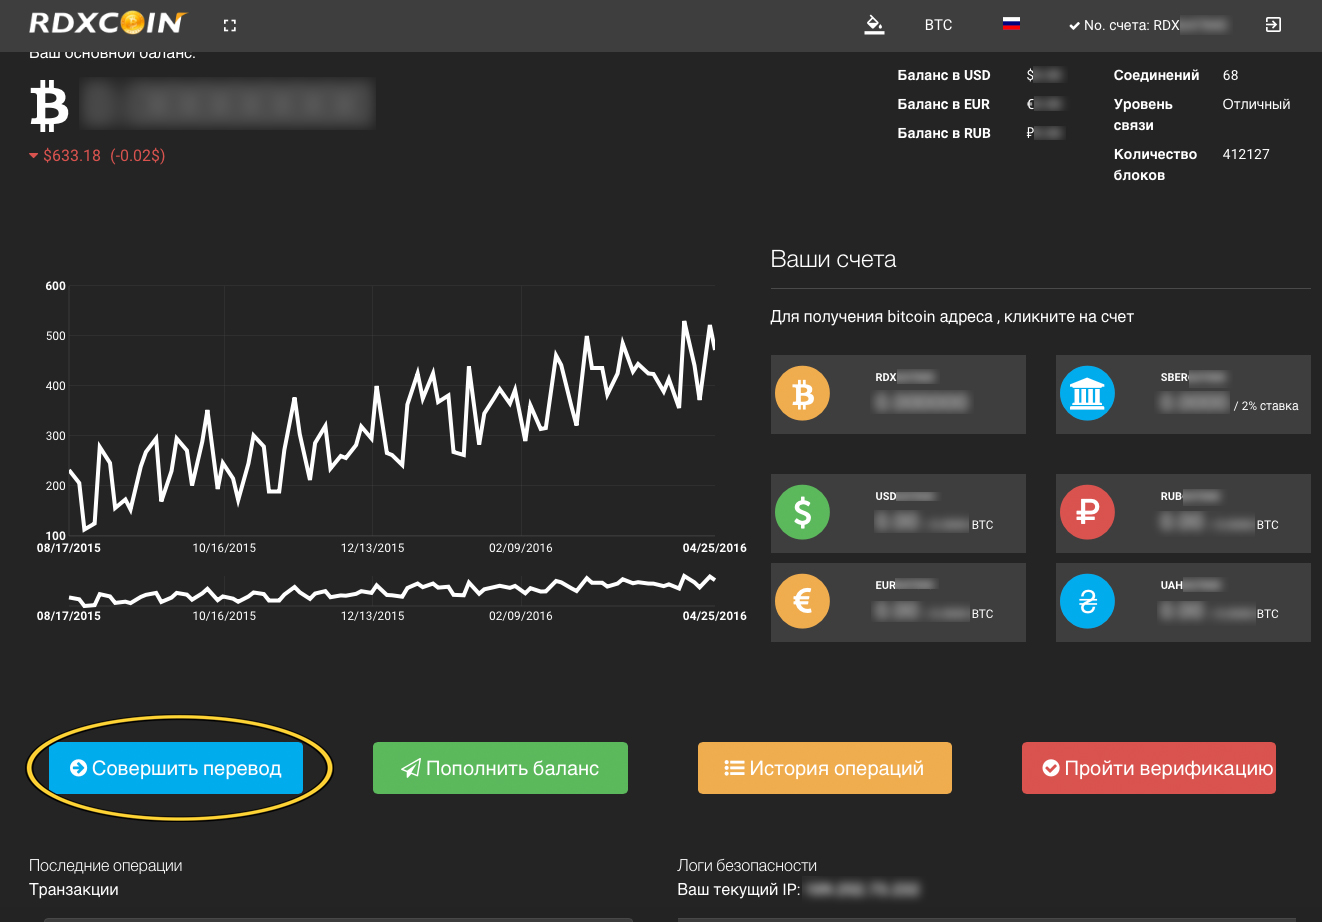Viewport: 1322px width, 922px height.
Task: Expand the account number RDX menu
Action: pyautogui.click(x=1147, y=25)
